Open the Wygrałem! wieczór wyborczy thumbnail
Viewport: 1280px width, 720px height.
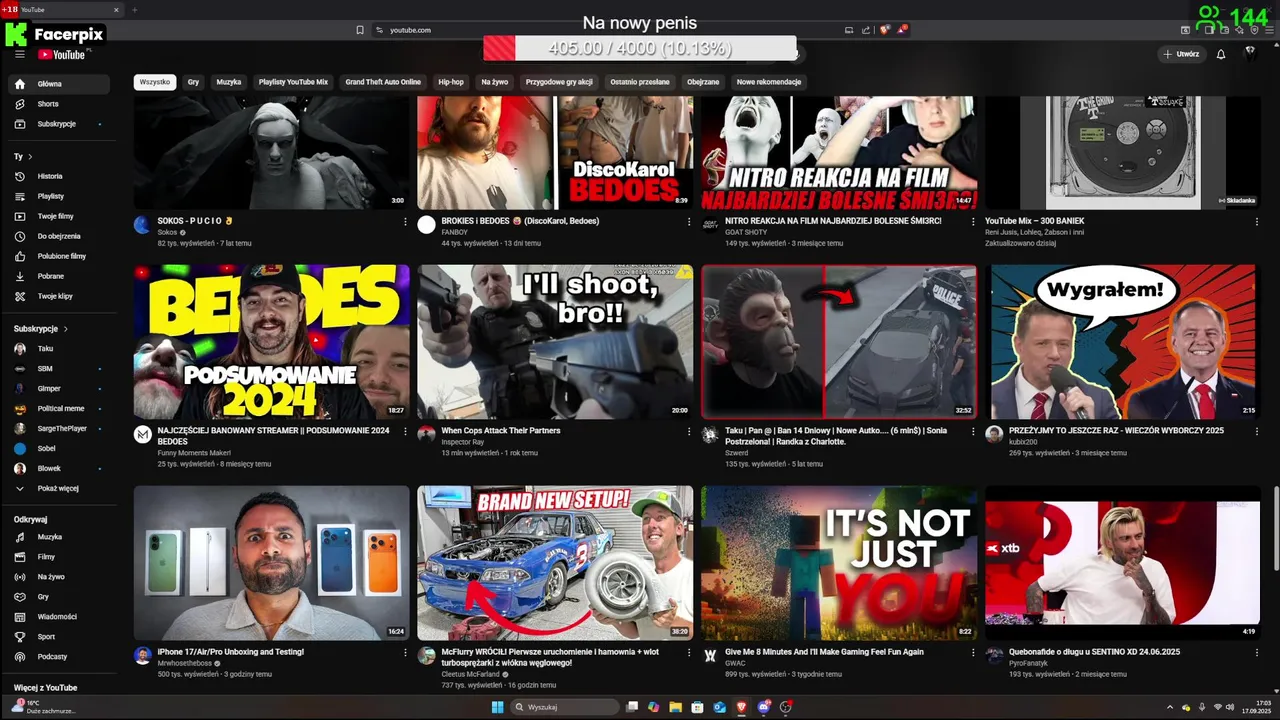pos(1122,342)
